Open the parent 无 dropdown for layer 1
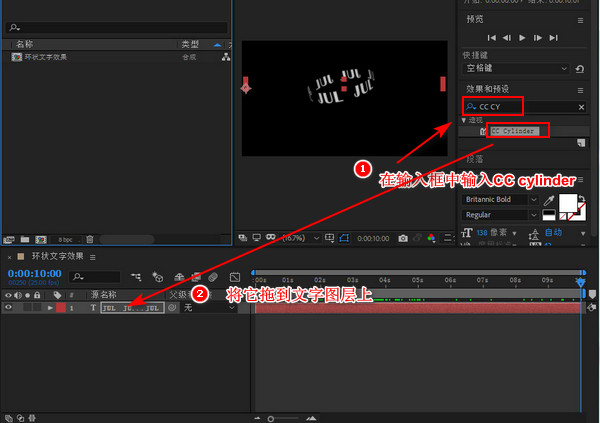Screen dimensions: 600x423 tap(209, 308)
